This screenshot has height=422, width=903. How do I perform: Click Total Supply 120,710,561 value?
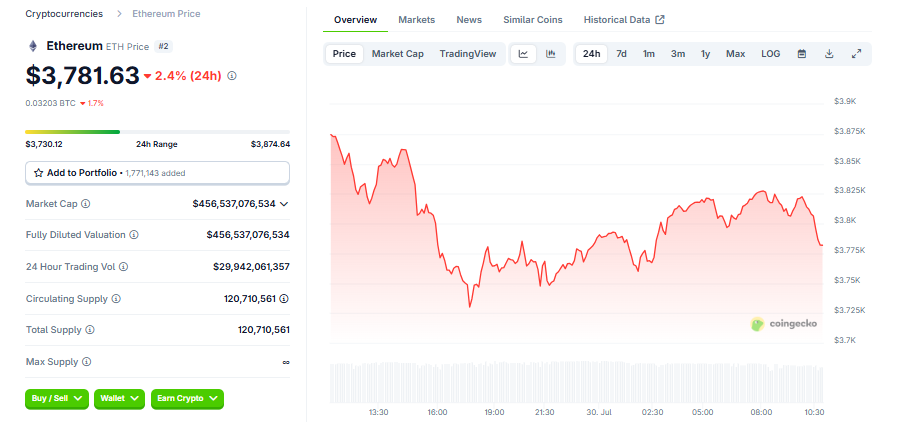[264, 330]
